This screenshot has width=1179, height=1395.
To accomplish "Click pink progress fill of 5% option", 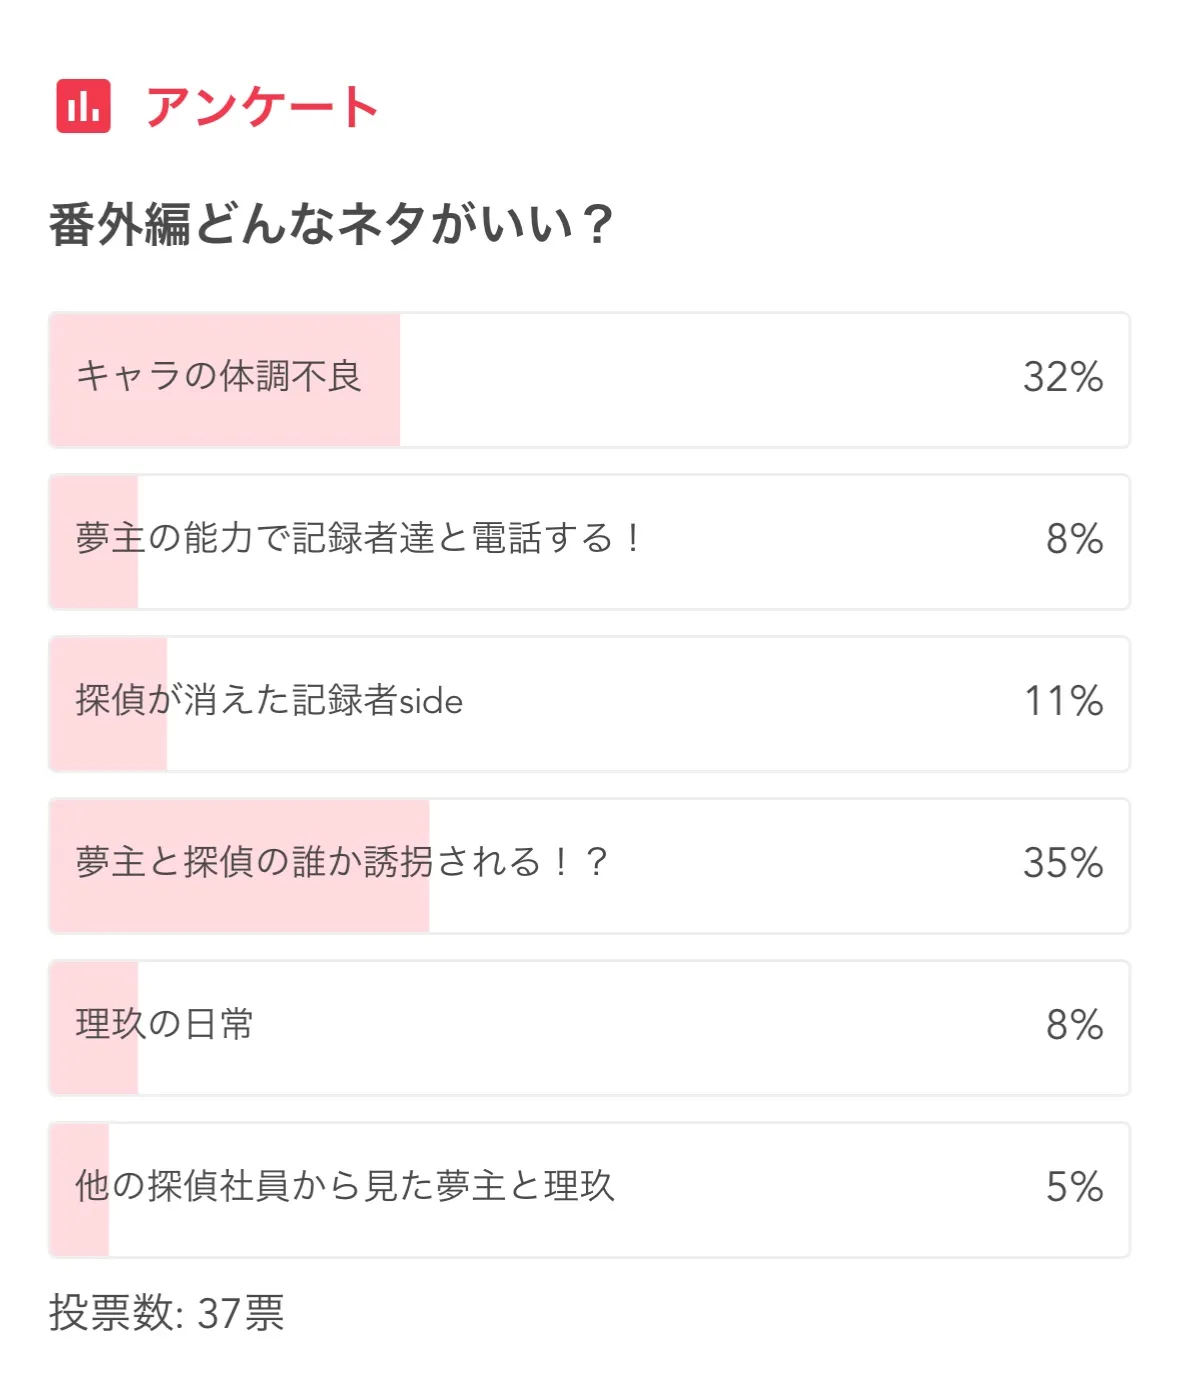I will (x=79, y=1230).
